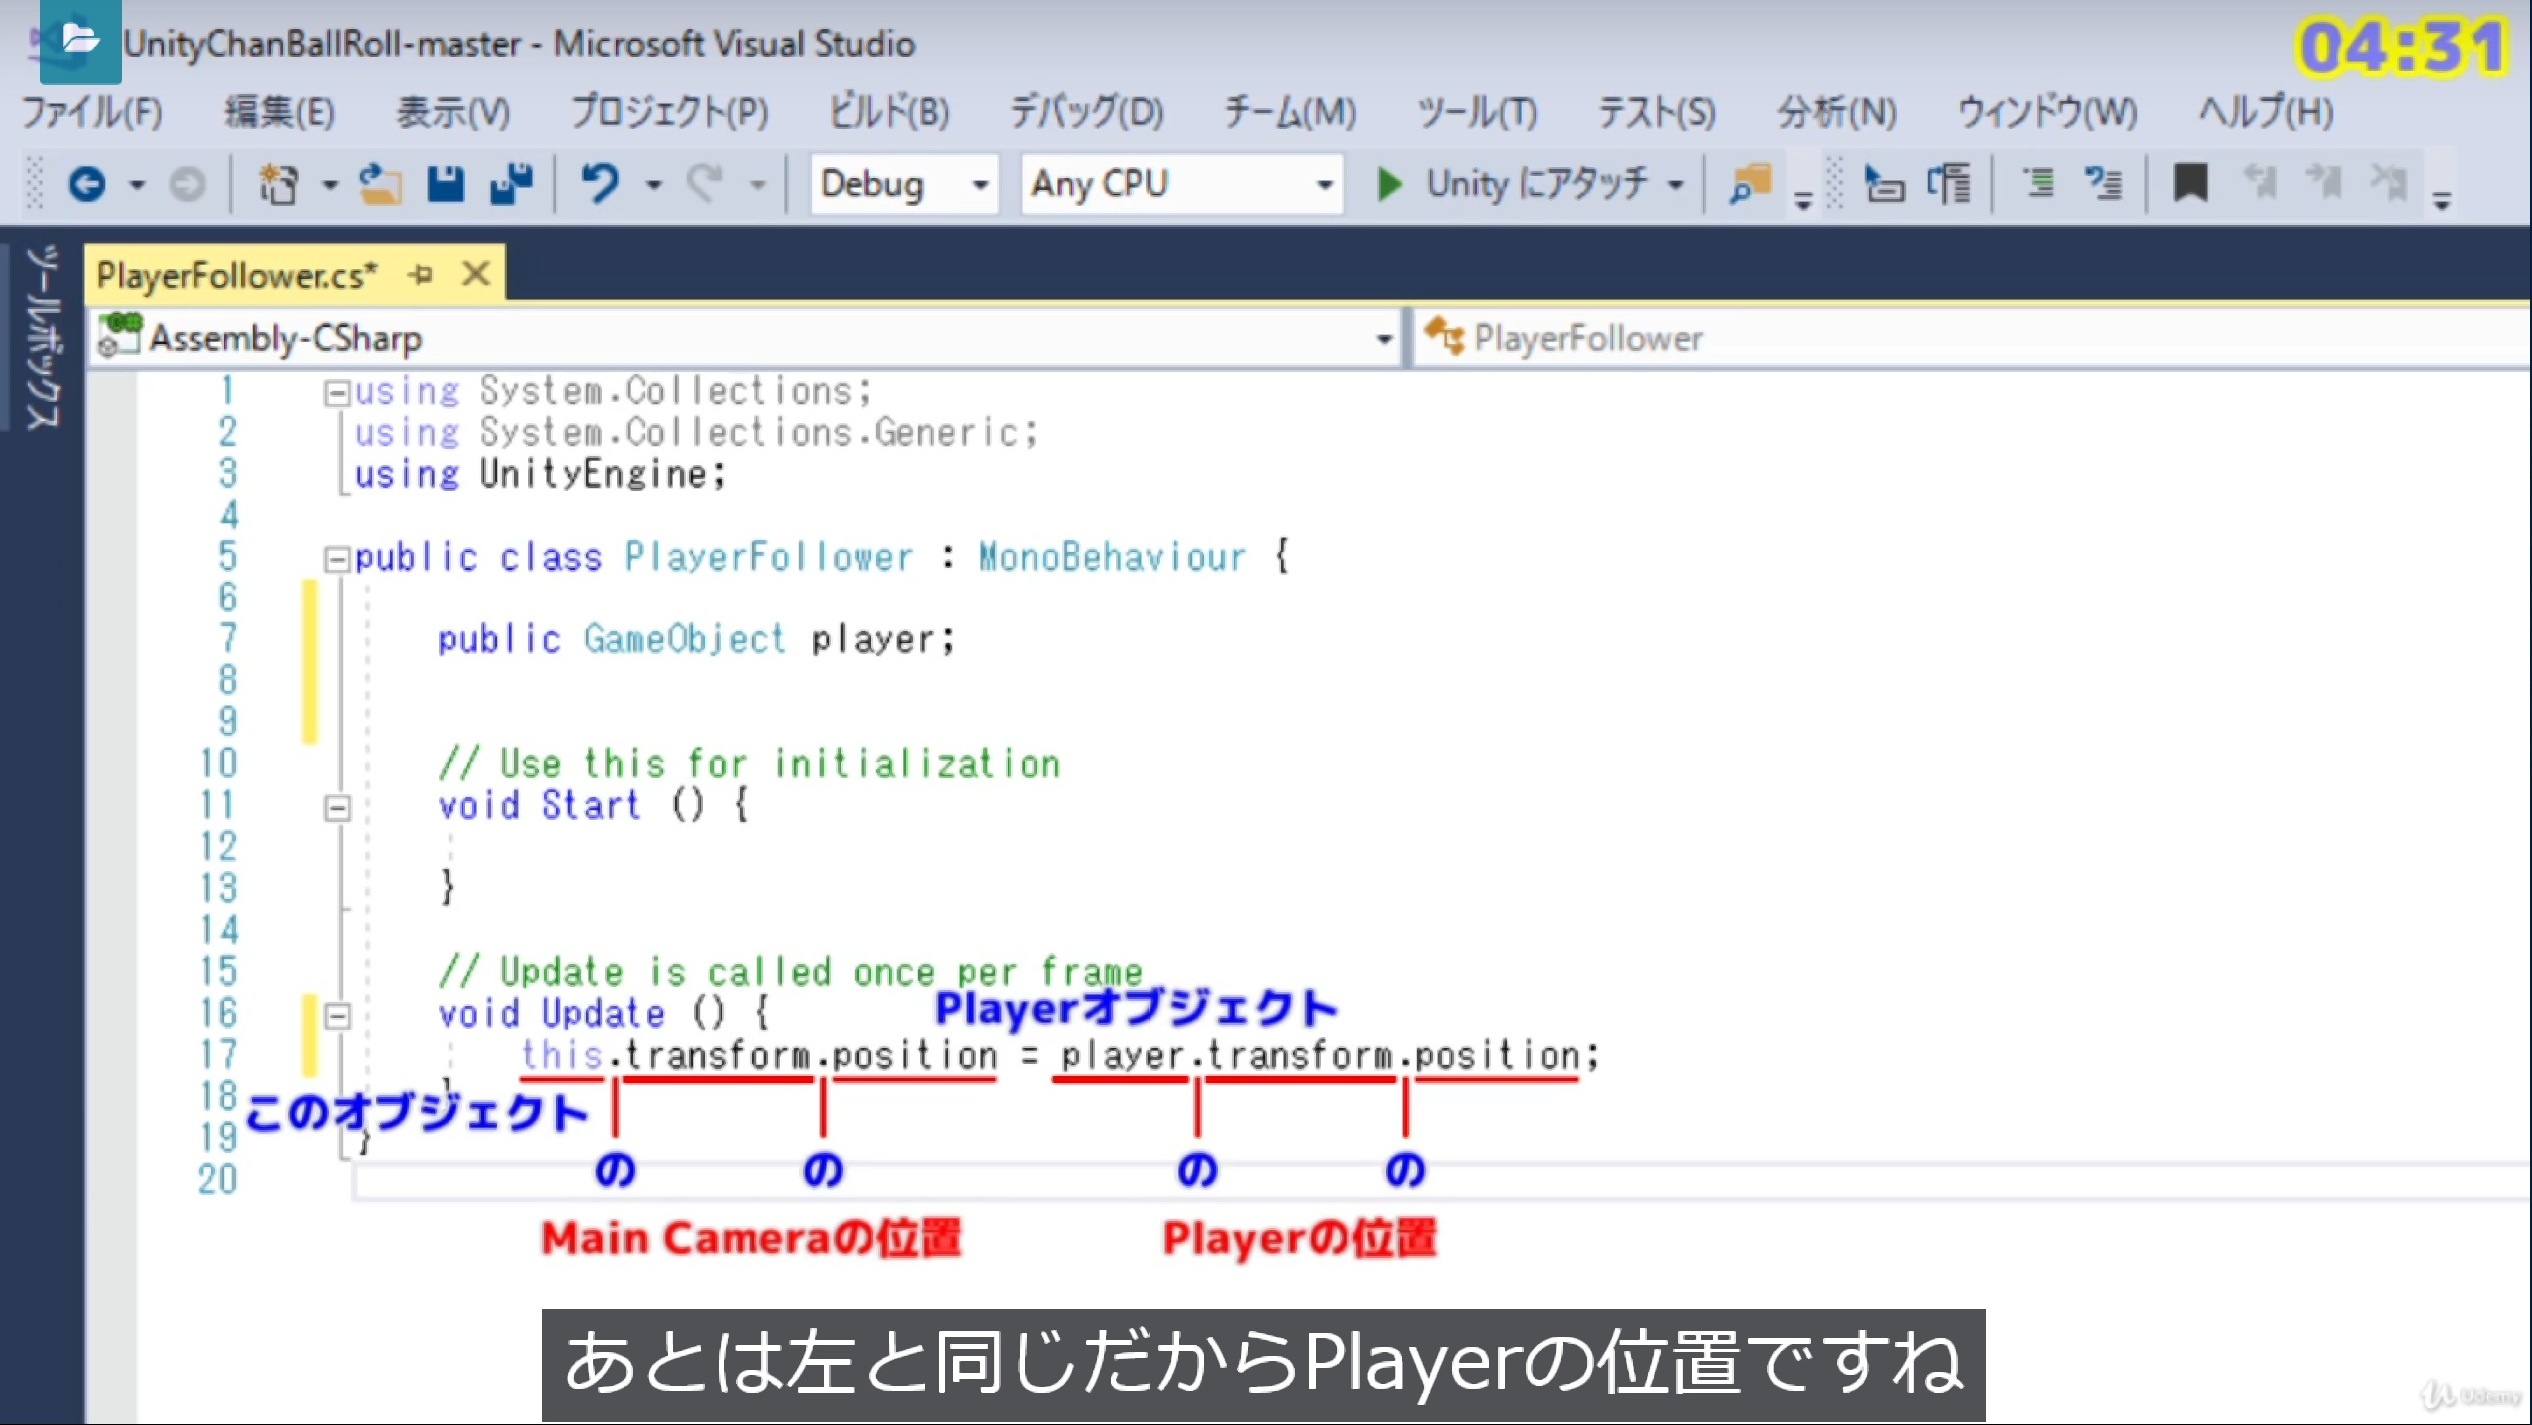Image resolution: width=2532 pixels, height=1425 pixels.
Task: Click the New Project toolbar icon
Action: pyautogui.click(x=279, y=184)
